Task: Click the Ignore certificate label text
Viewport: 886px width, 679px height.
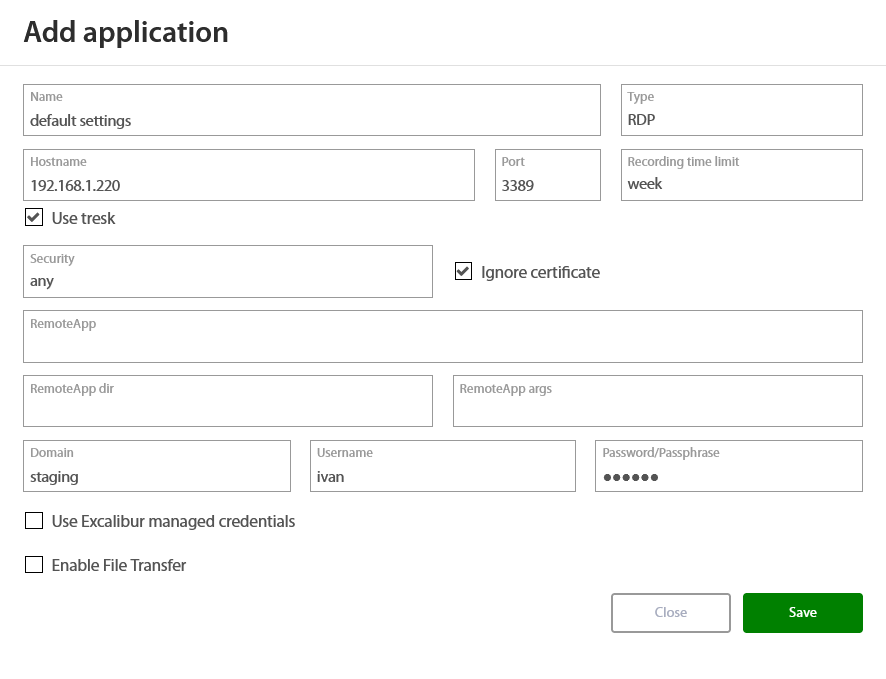Action: click(x=540, y=272)
